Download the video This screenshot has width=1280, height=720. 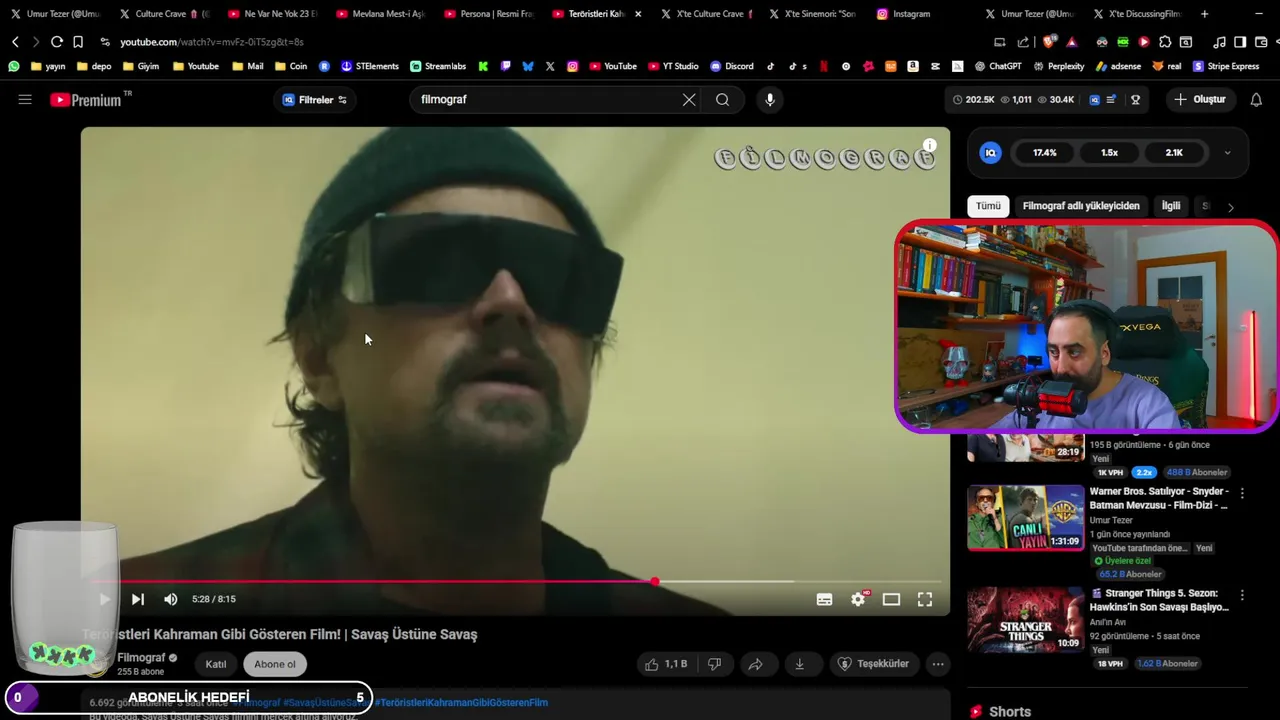pyautogui.click(x=800, y=664)
